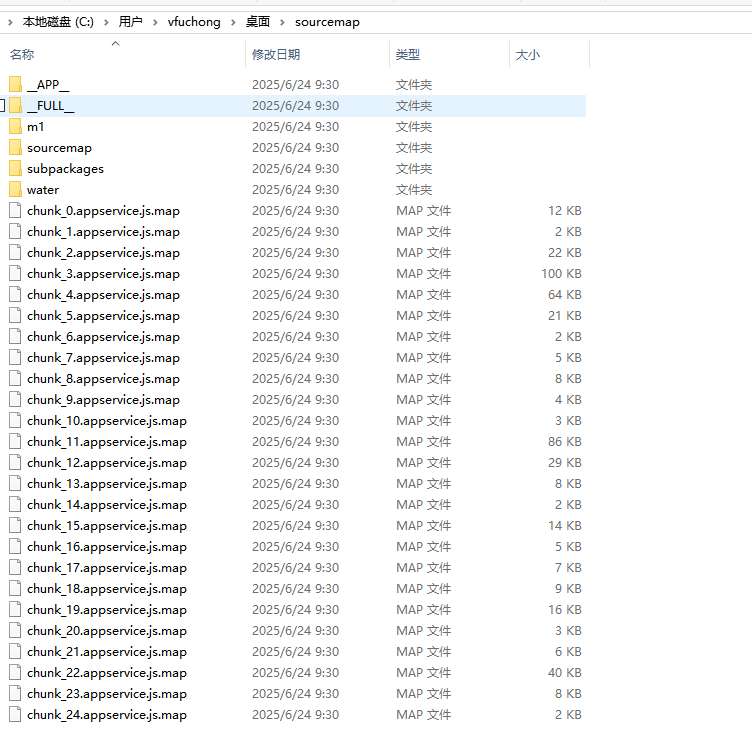
Task: Click file icon of chunk_14.appservice.js.map
Action: click(x=15, y=505)
